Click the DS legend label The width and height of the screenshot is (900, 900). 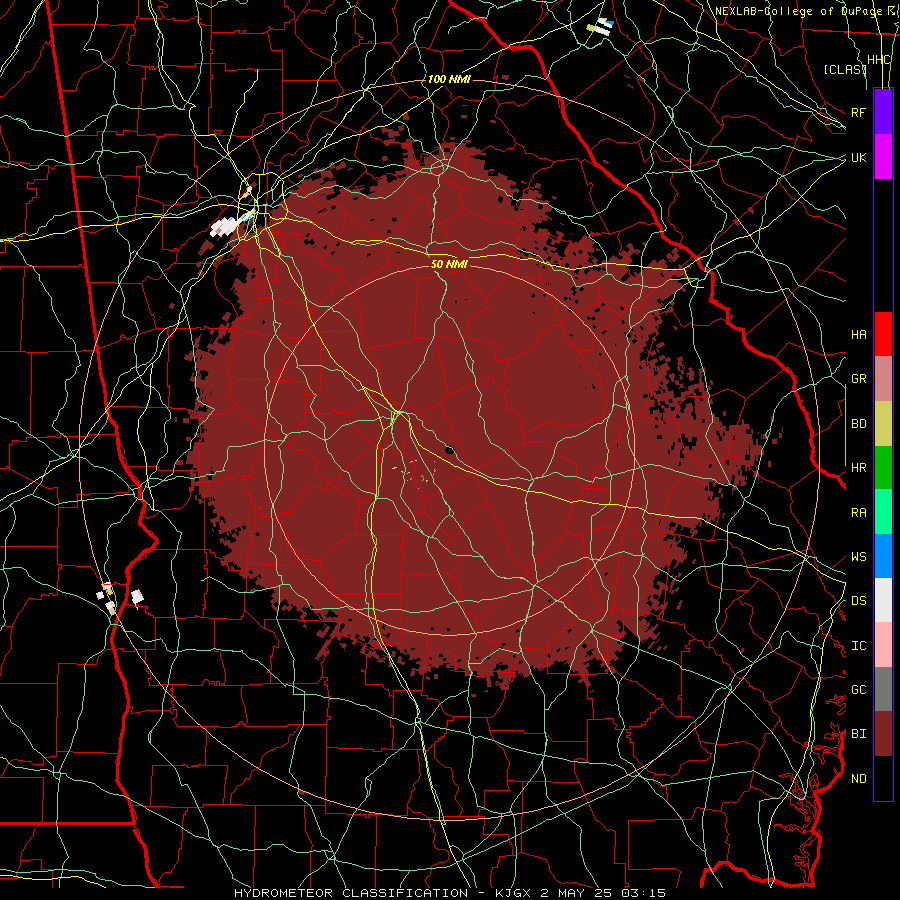pyautogui.click(x=859, y=601)
